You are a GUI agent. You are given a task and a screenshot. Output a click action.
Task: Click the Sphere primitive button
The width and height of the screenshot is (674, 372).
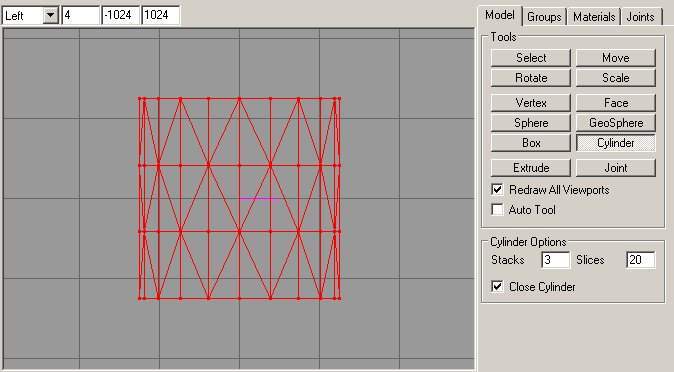click(531, 123)
